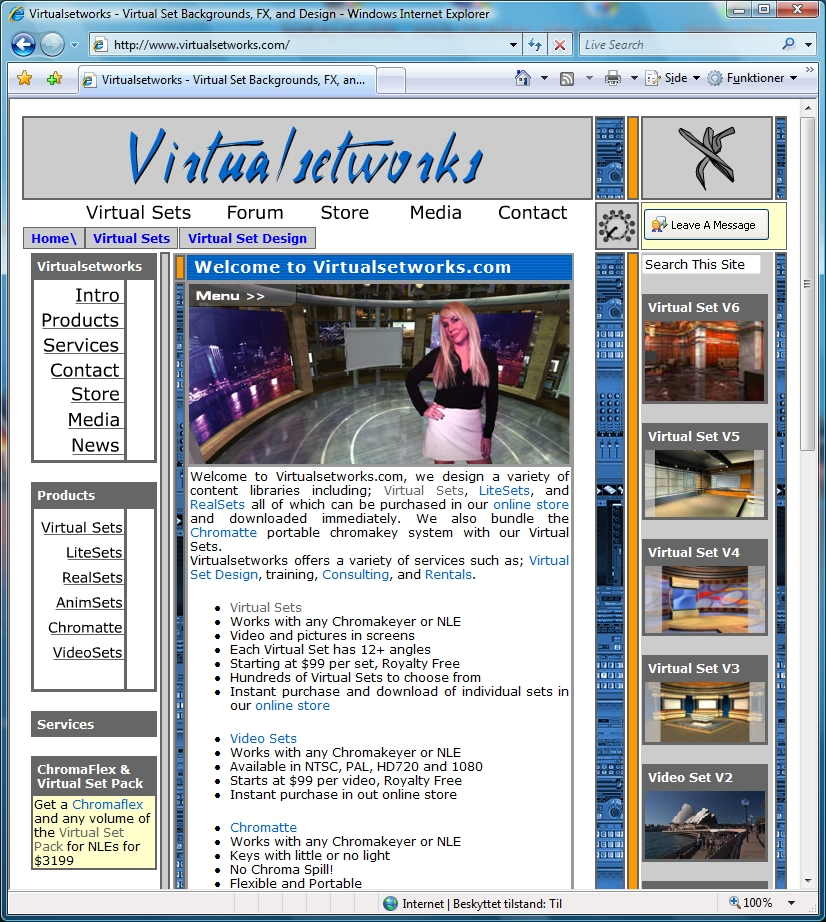Expand the Funktioner tools dropdown
This screenshot has height=922, width=826.
click(794, 78)
